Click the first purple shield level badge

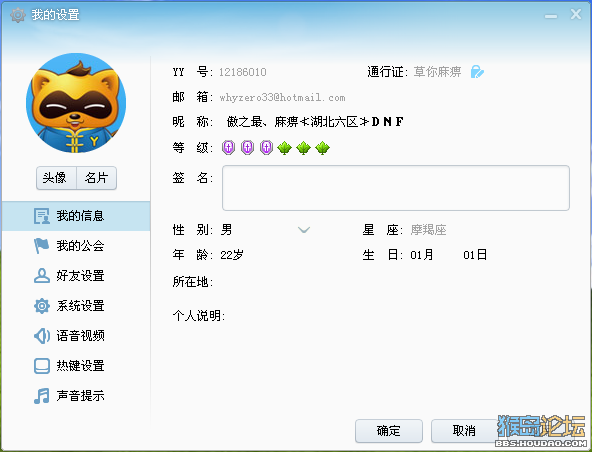point(228,147)
